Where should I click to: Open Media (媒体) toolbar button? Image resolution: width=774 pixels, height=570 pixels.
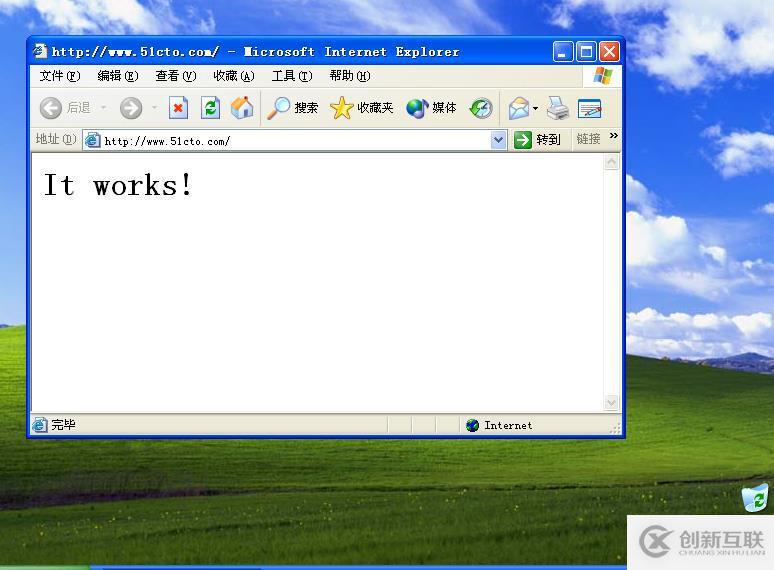click(x=431, y=108)
